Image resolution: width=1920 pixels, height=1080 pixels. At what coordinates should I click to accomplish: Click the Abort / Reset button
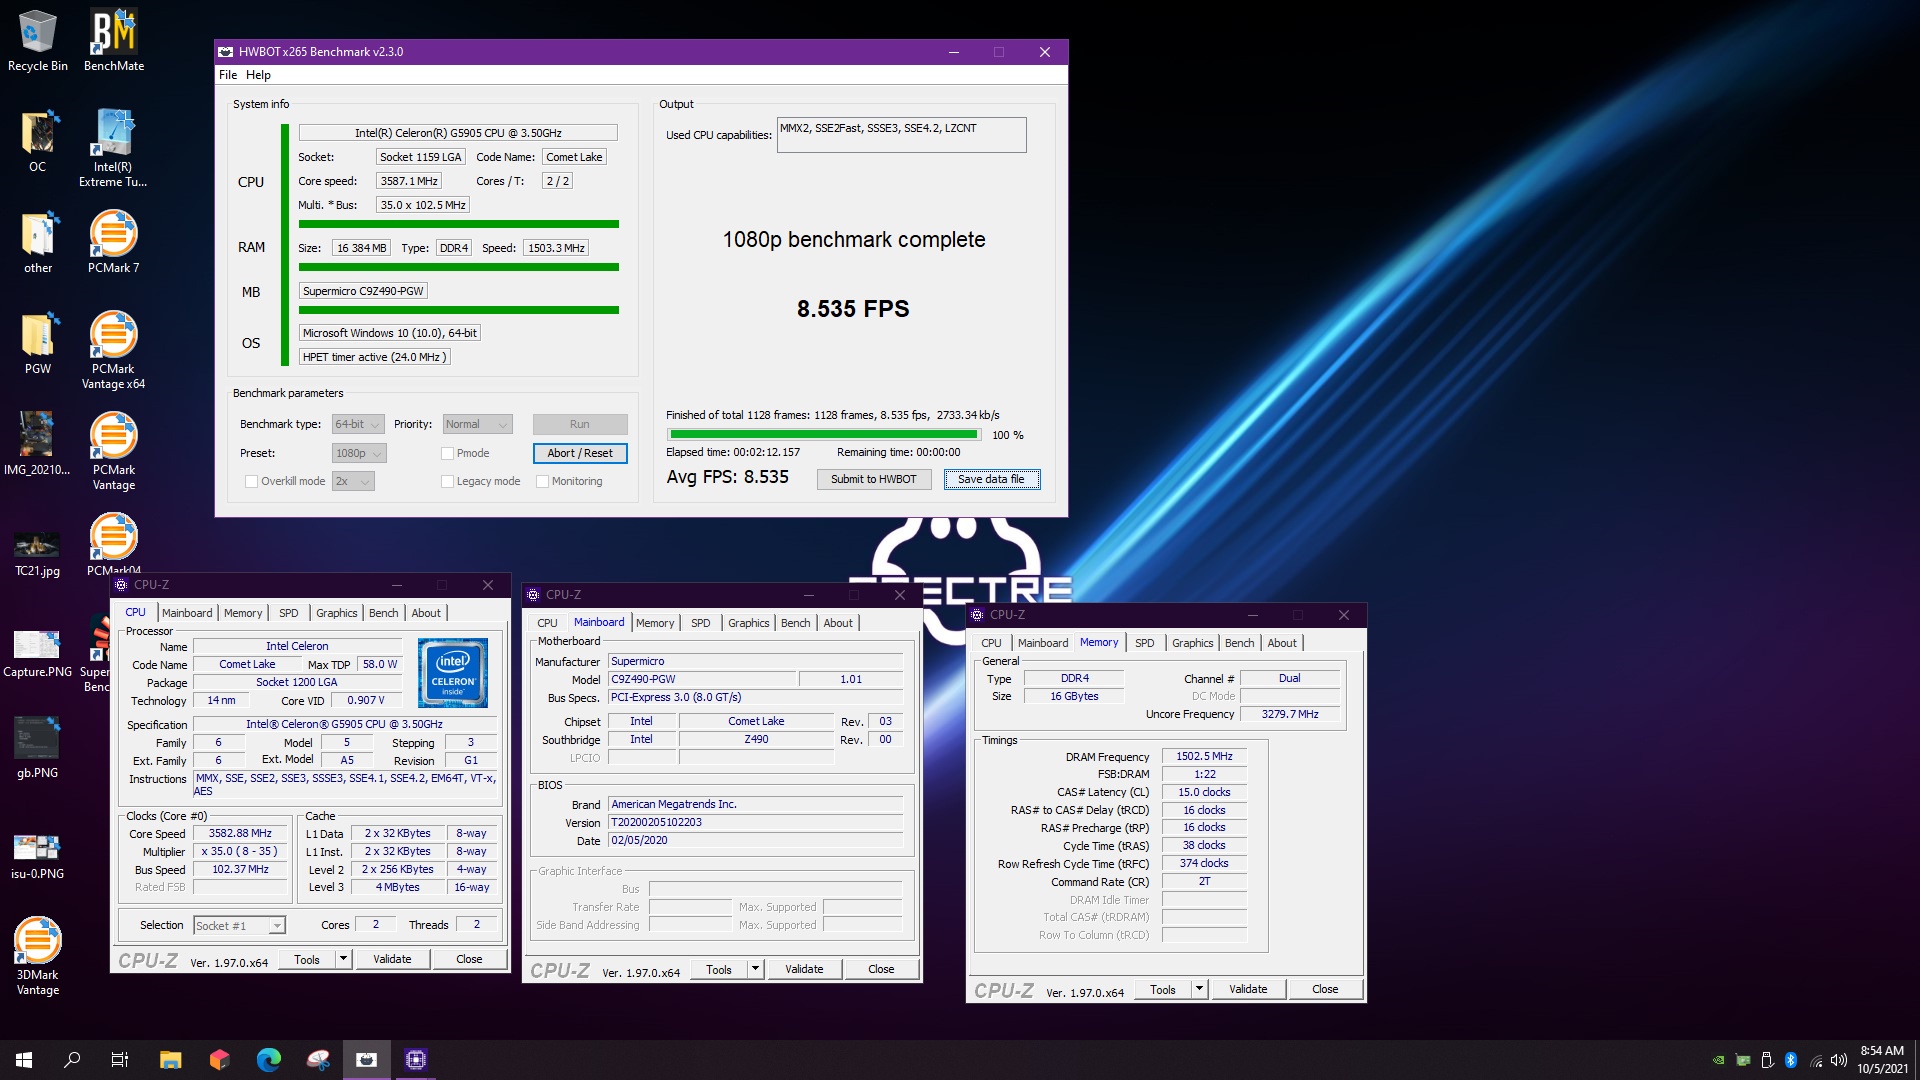pos(580,453)
